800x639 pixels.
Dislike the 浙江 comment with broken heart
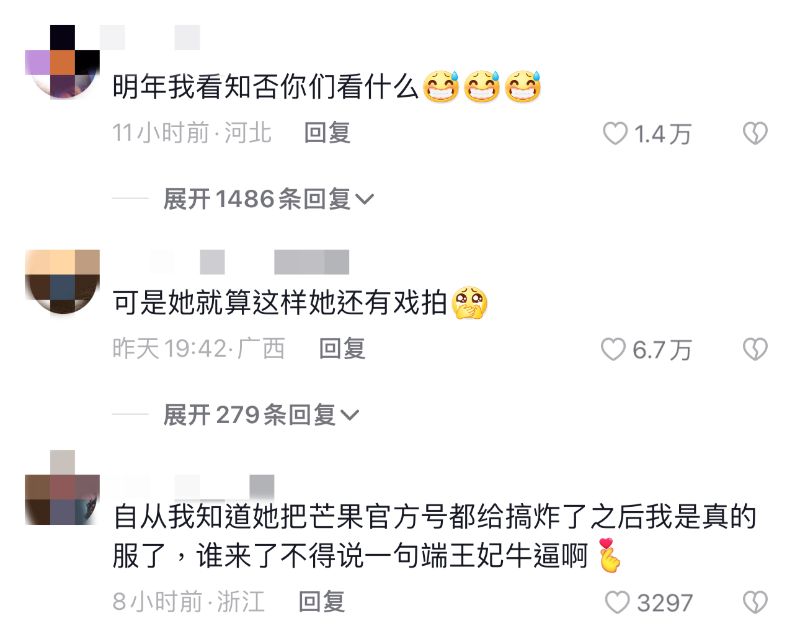[x=755, y=602]
